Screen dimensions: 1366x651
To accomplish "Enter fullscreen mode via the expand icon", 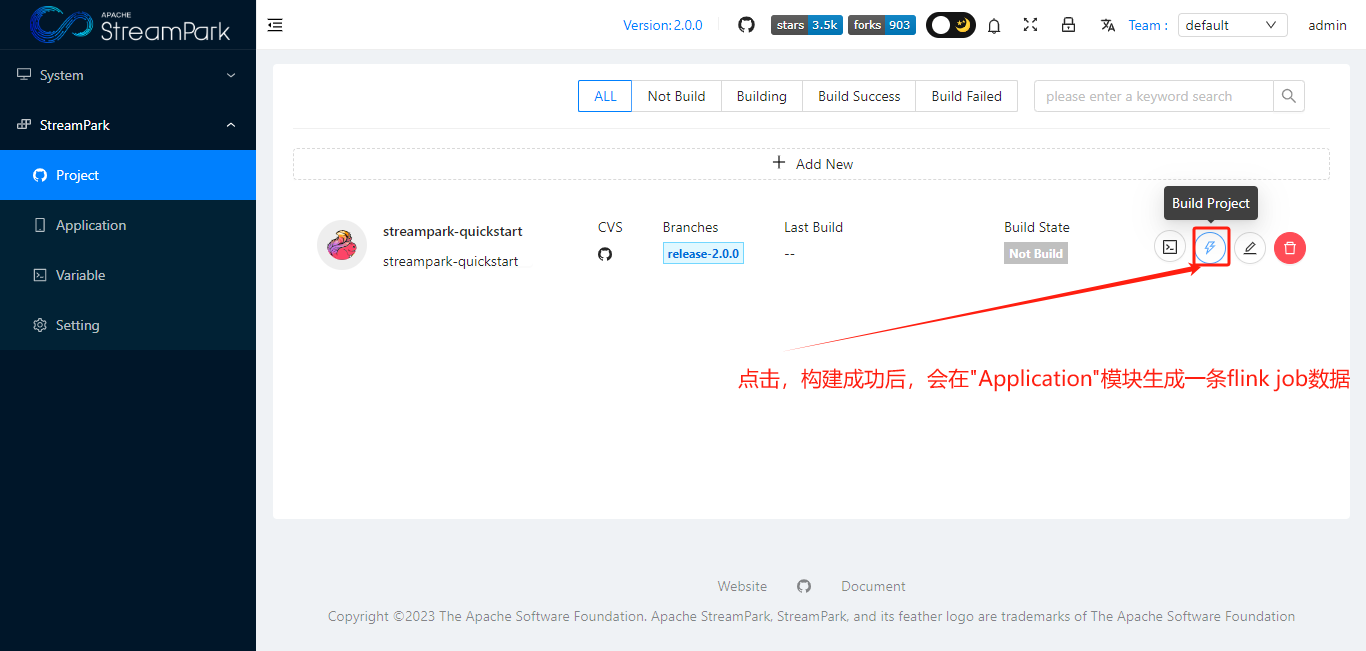I will click(1030, 24).
